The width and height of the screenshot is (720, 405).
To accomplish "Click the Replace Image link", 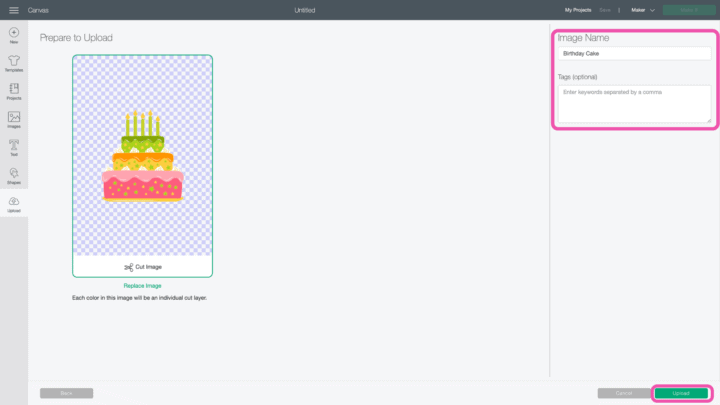I will (142, 286).
